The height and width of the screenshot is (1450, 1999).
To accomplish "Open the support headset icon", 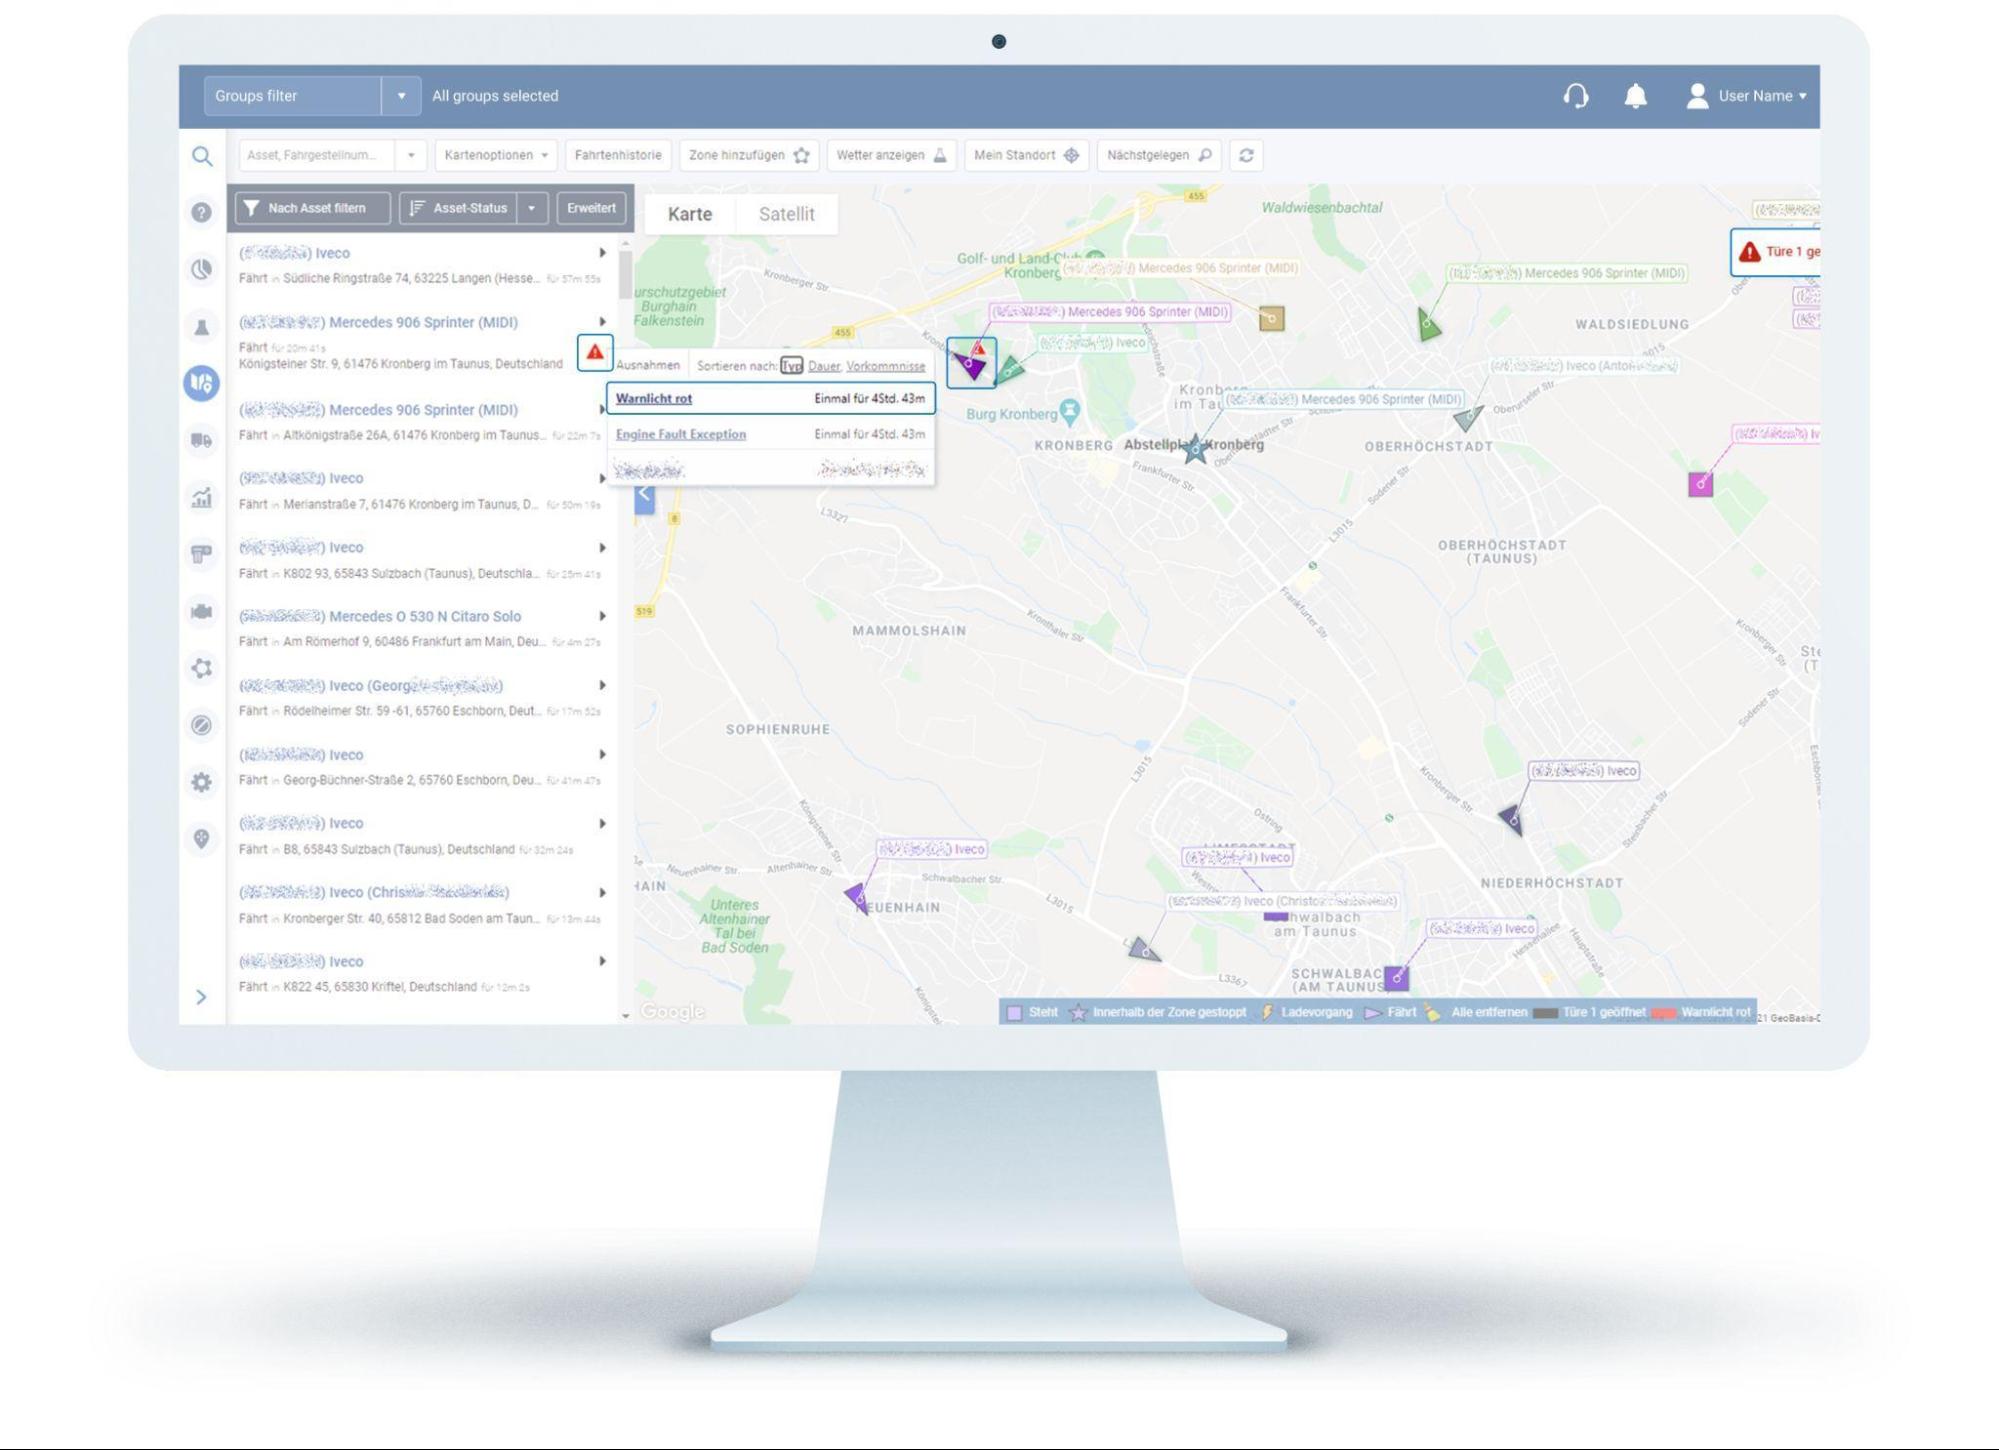I will pos(1576,96).
